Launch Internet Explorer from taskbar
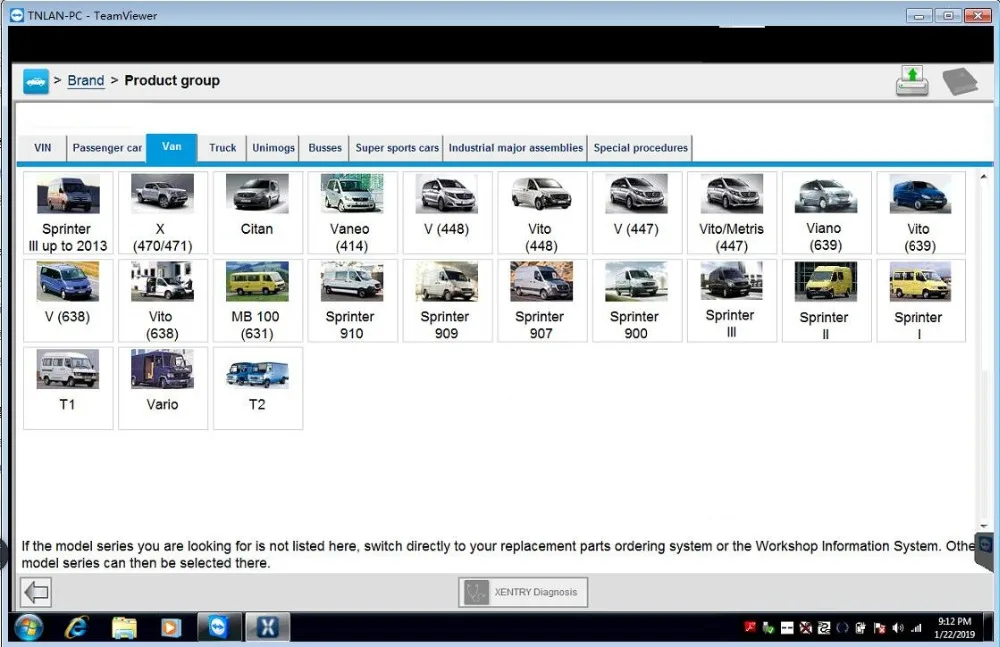This screenshot has width=1000, height=647. pyautogui.click(x=76, y=628)
